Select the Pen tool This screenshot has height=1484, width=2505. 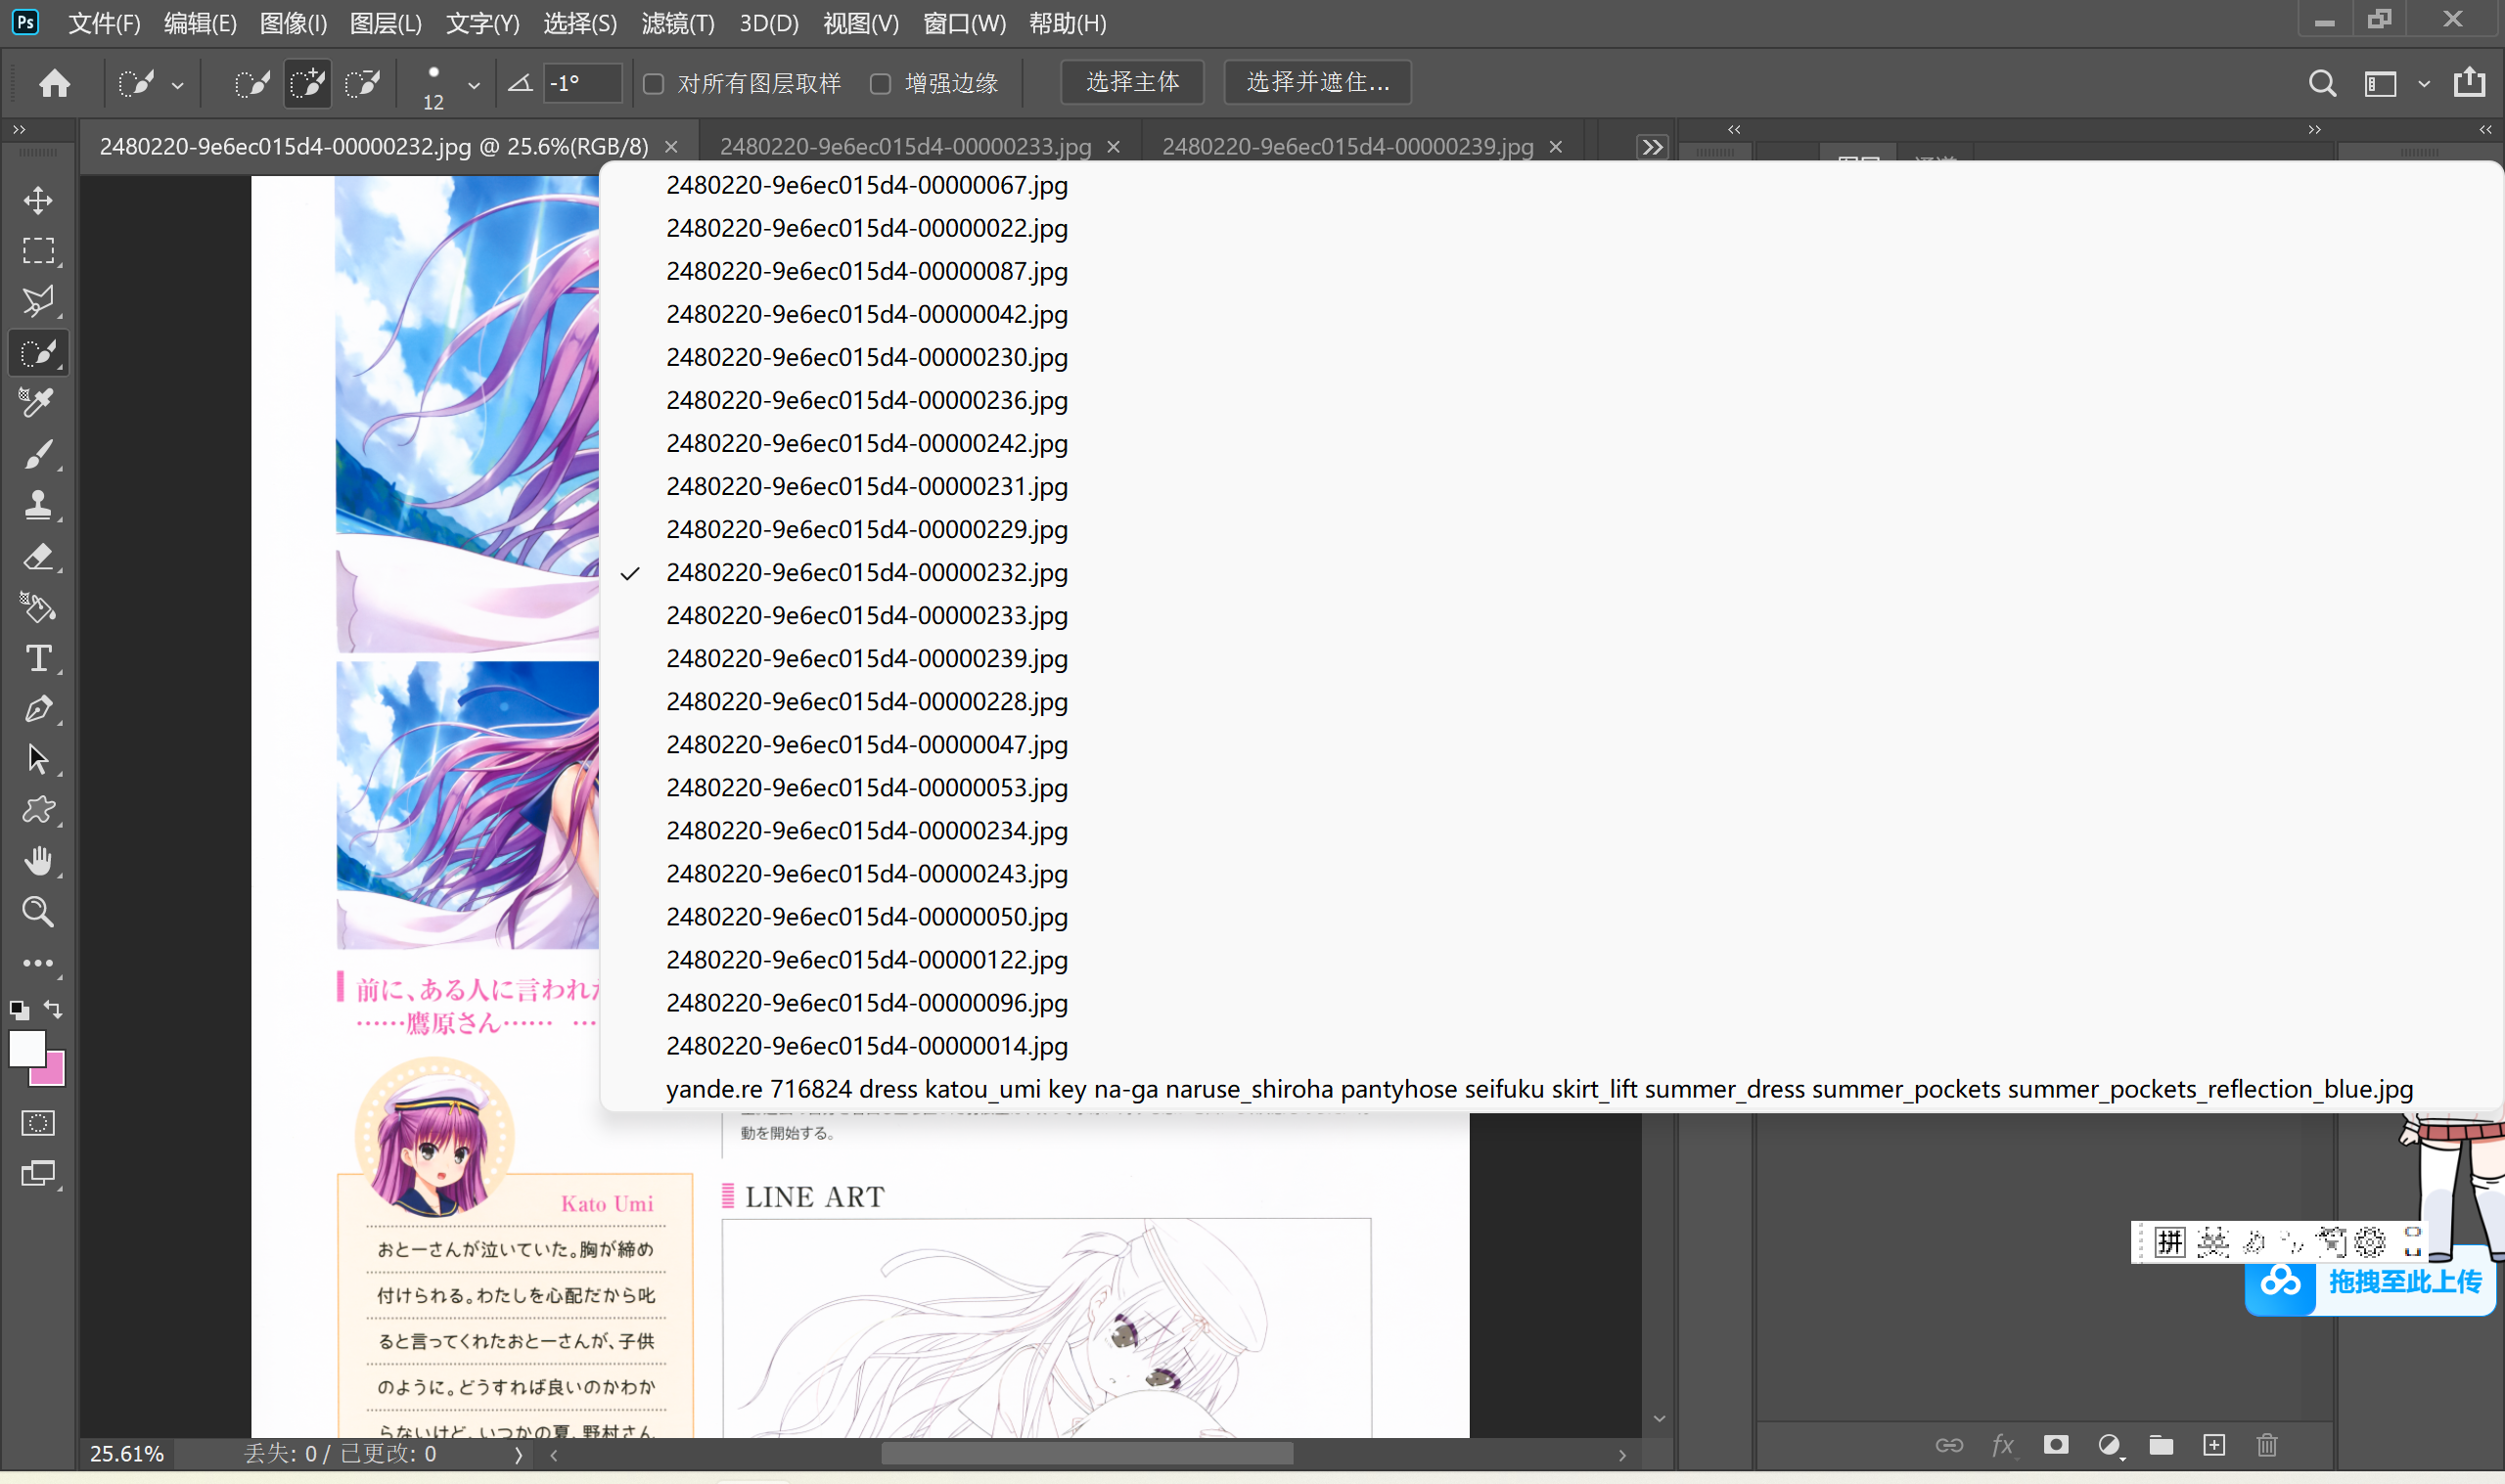coord(38,709)
